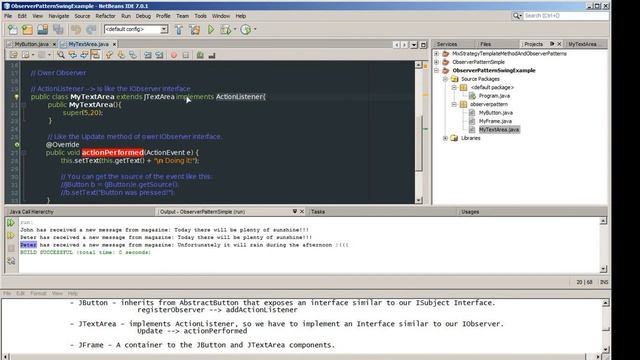Viewport: 640px width, 360px height.
Task: Collapse the default package node
Action: 454,87
